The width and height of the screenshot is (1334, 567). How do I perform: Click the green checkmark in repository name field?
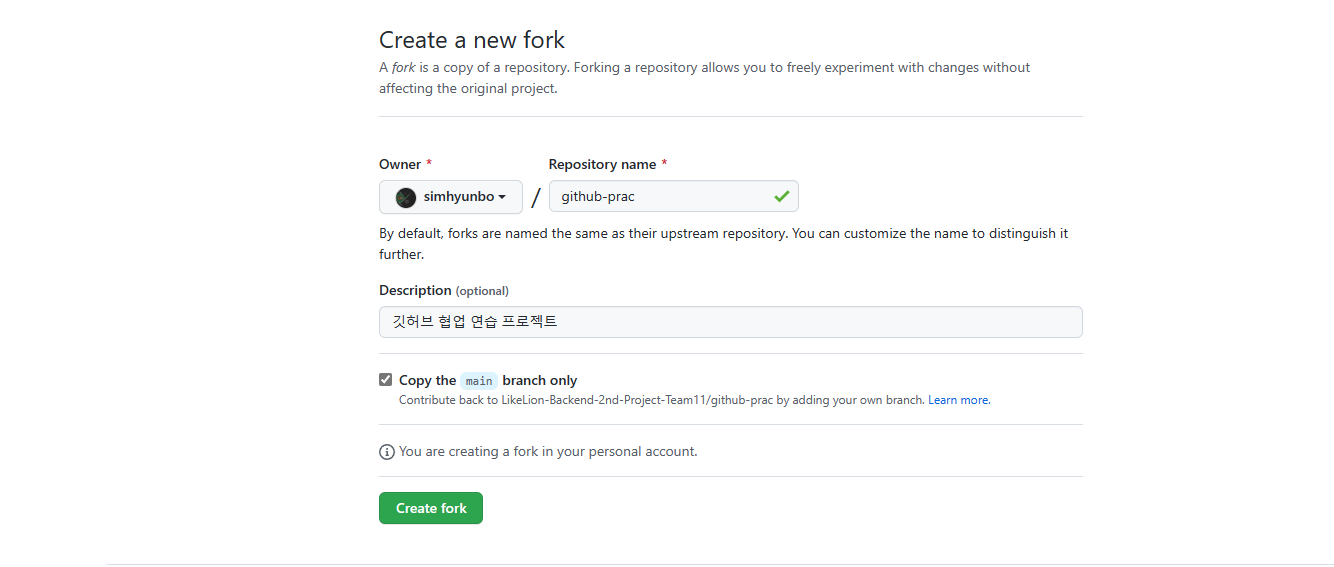coord(781,197)
